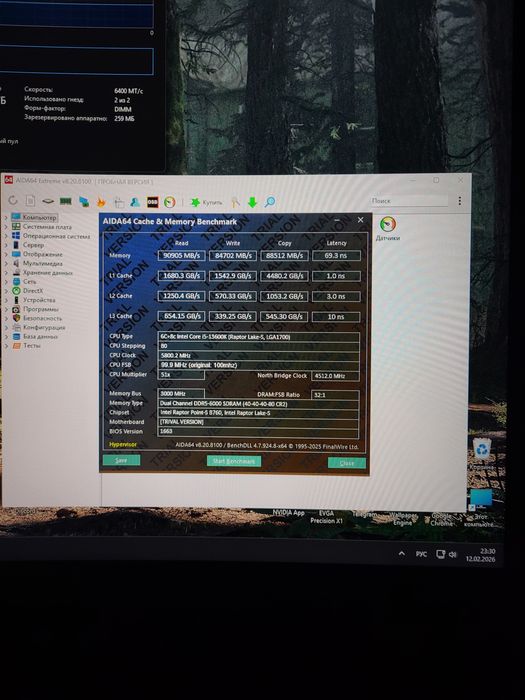Click the gauge sensor icon in toolbar
525x700 pixels.
pyautogui.click(x=170, y=202)
